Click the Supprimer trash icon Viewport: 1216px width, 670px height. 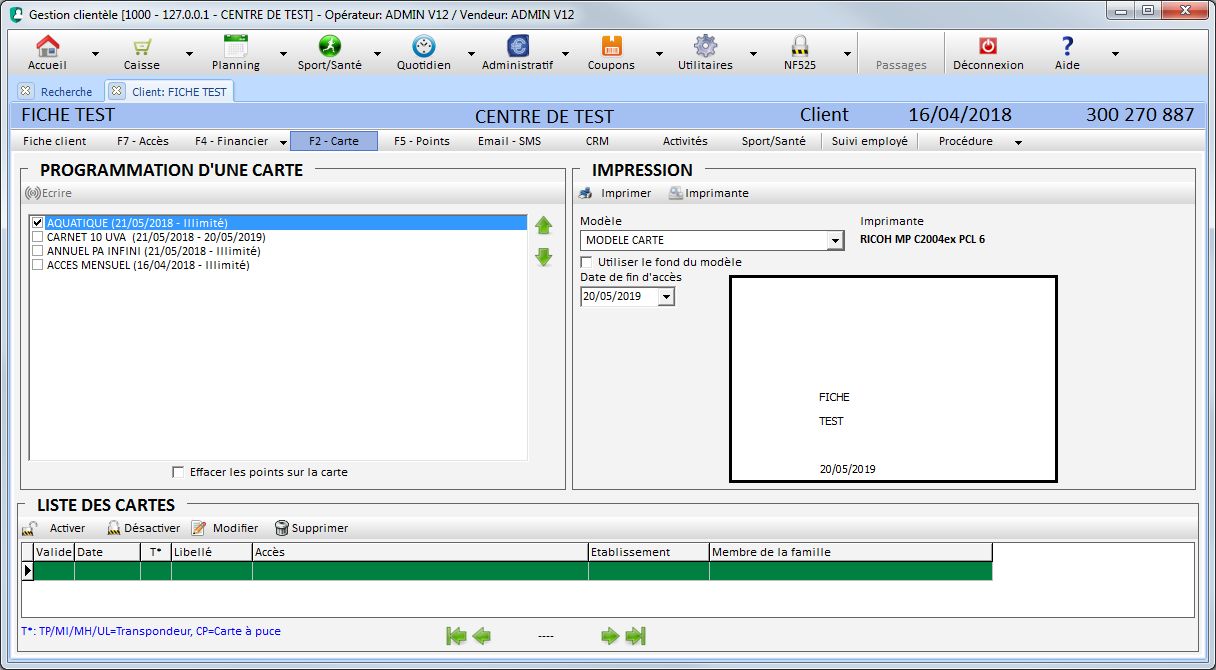pos(282,528)
